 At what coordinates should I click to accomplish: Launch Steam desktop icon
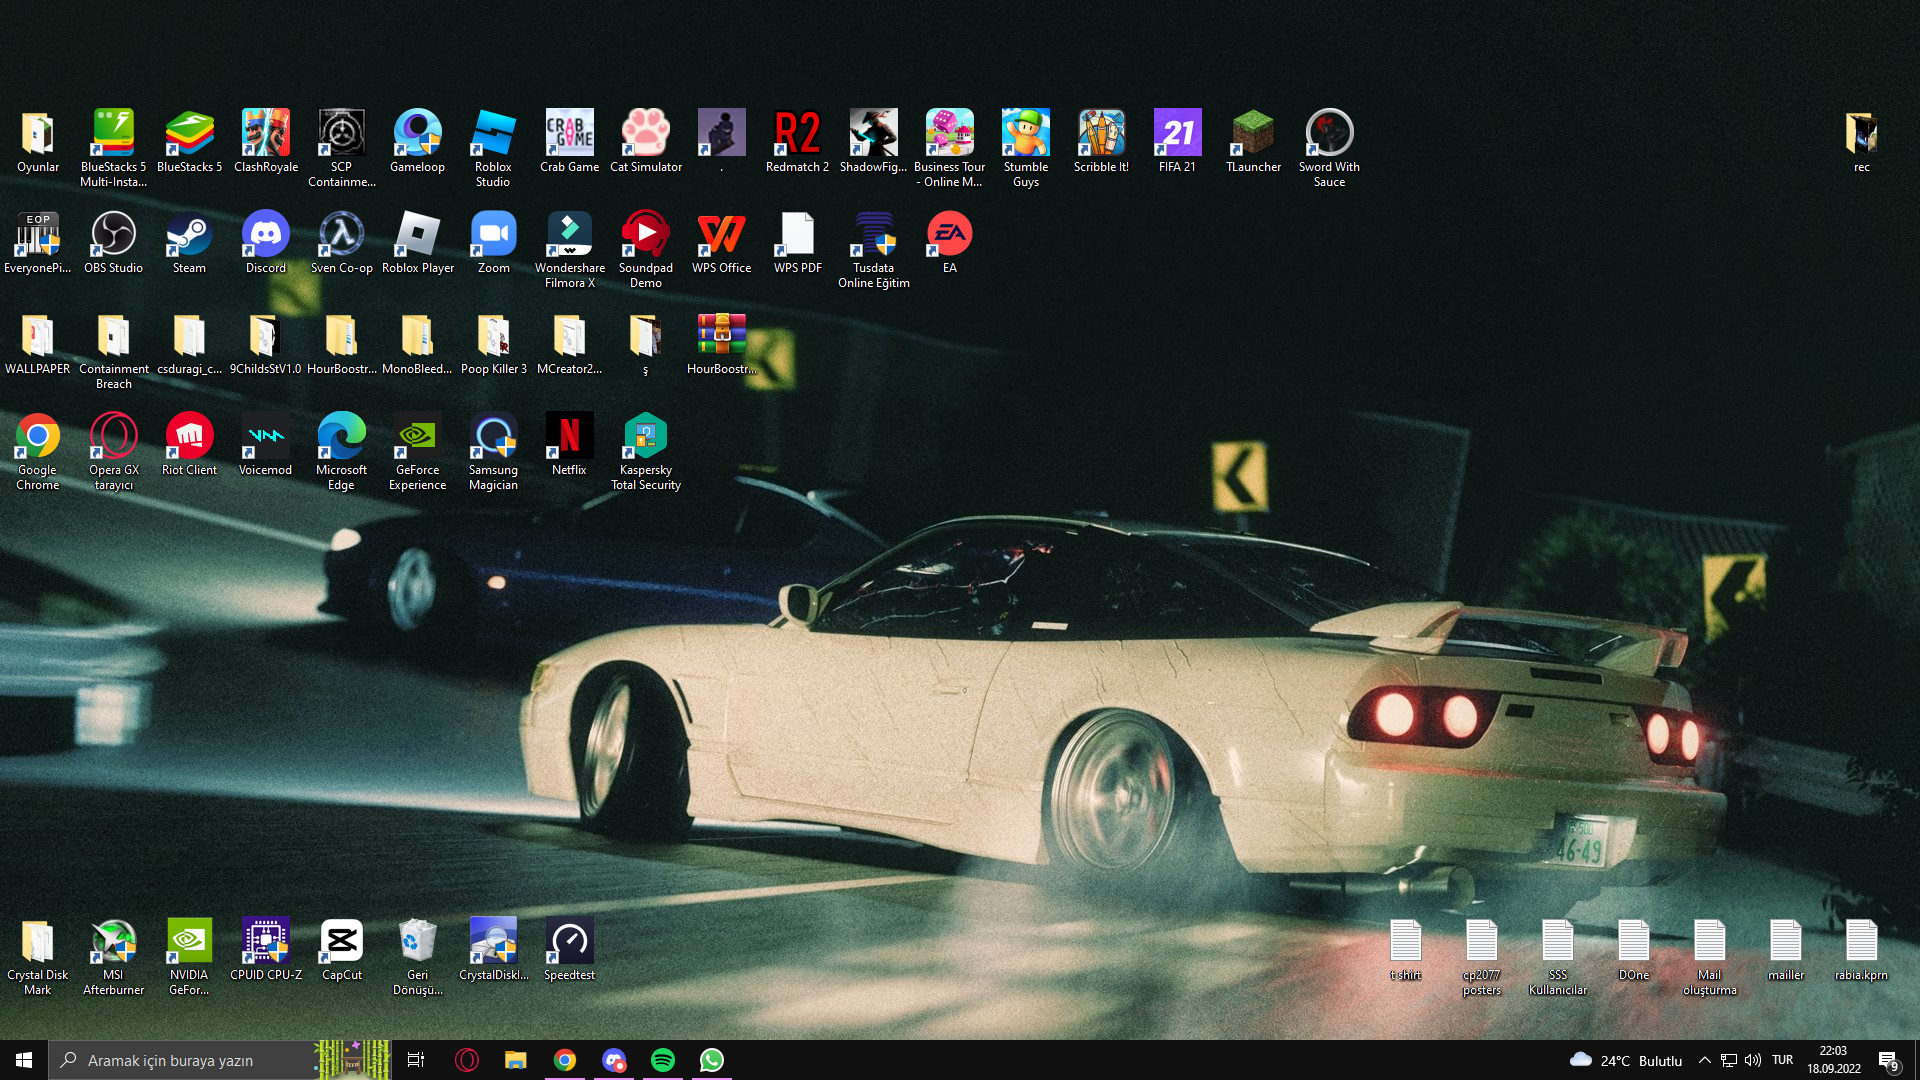189,241
